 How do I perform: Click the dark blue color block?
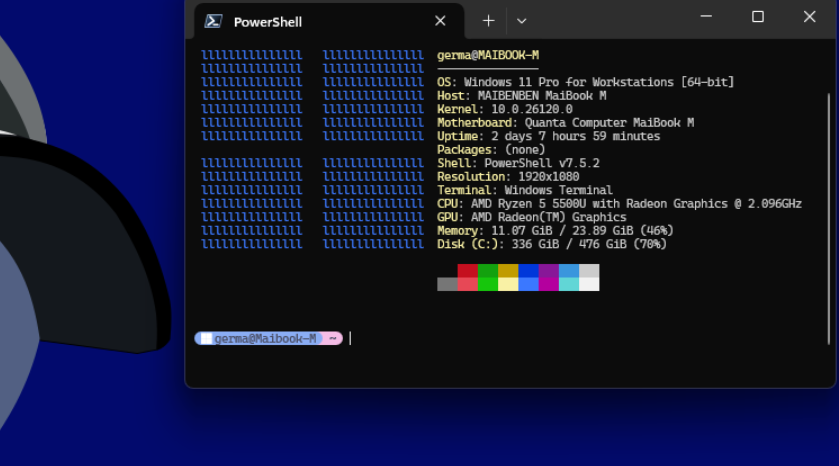[529, 271]
